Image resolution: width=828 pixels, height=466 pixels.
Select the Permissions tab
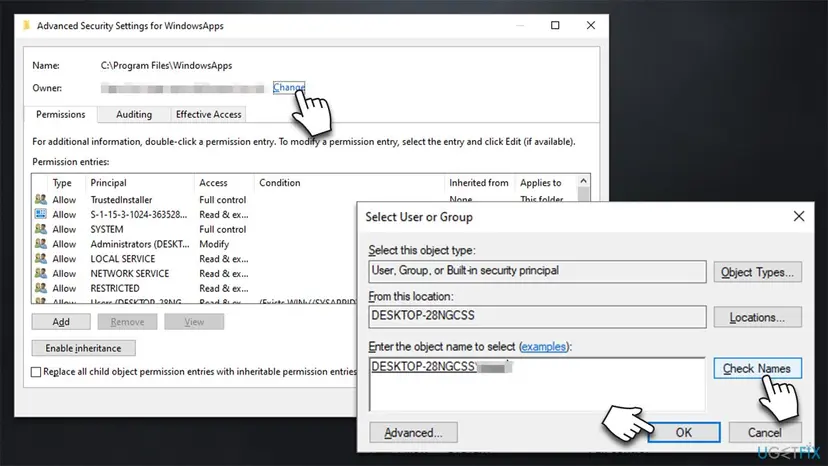tap(61, 114)
